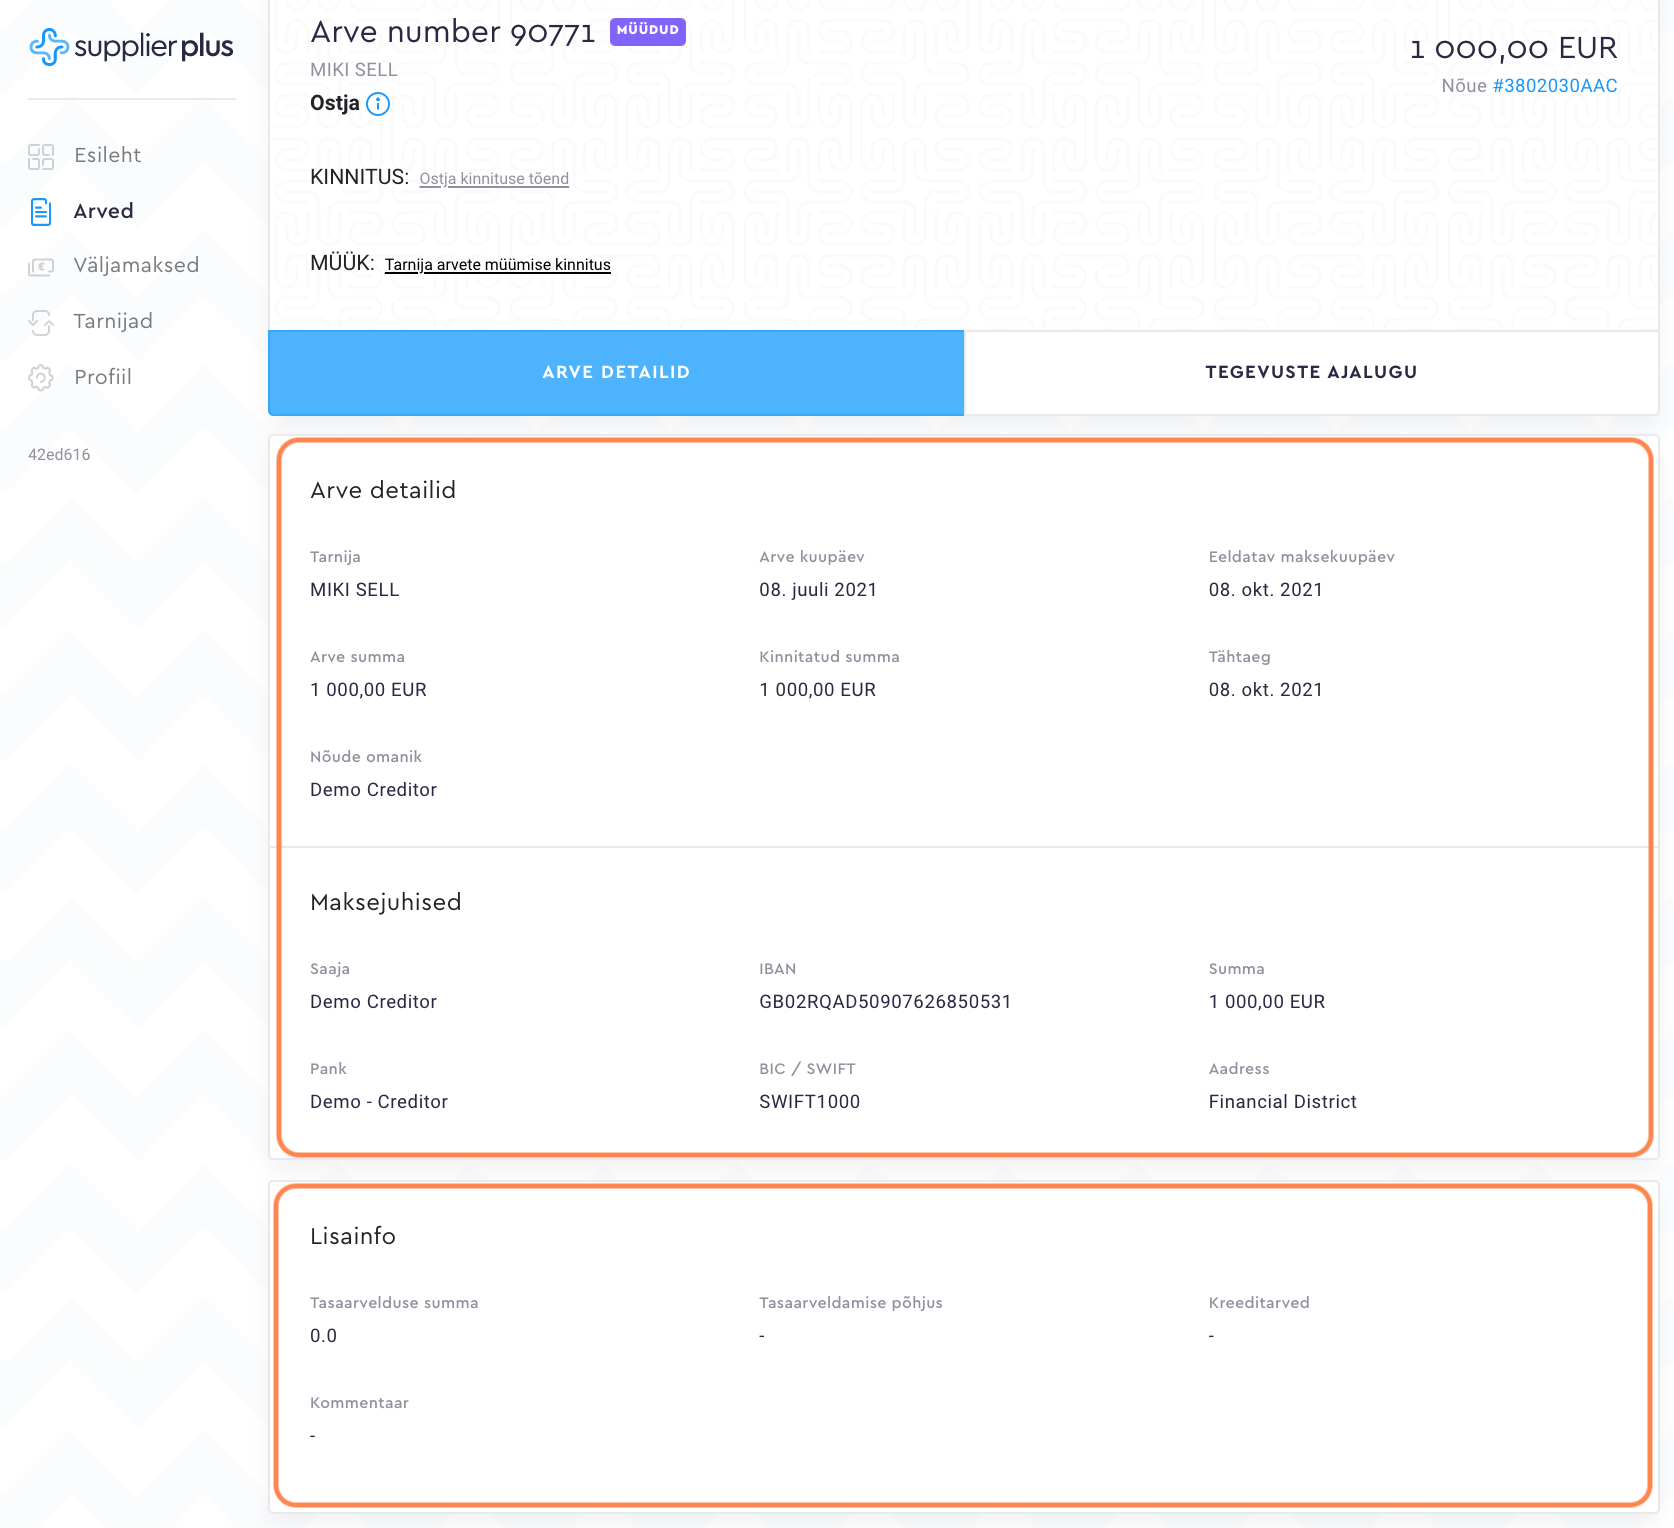
Task: Switch to the TEGEVUSTE AJALUGU tab
Action: [x=1310, y=372]
